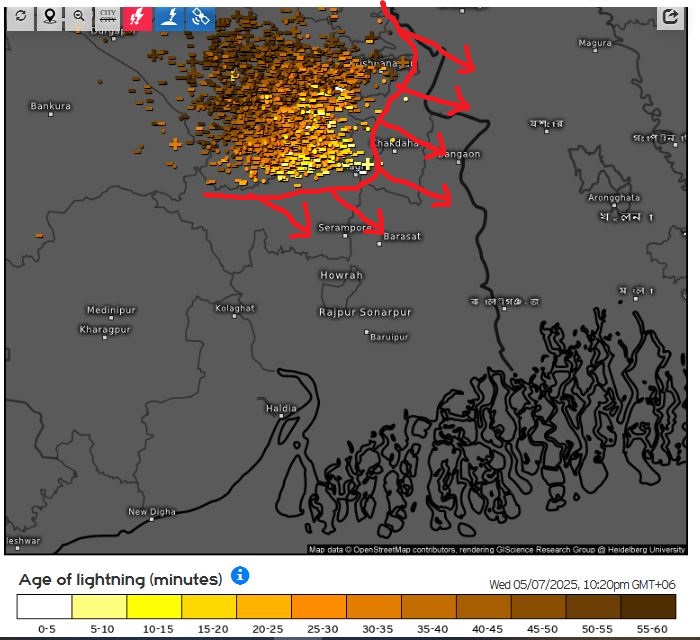The width and height of the screenshot is (700, 640).
Task: Click the dark brown 55-60 minutes swatch
Action: coord(648,607)
